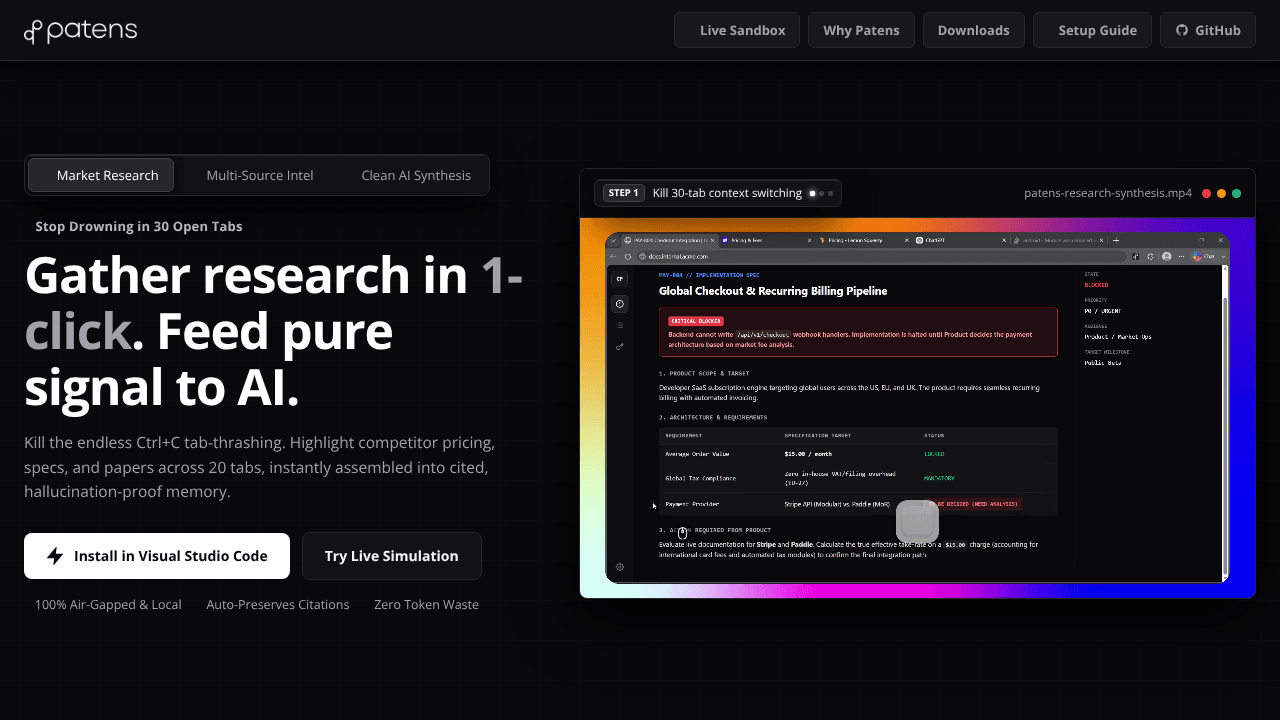Click the back arrow in the demo browser
Viewport: 1280px width, 720px height.
pos(614,257)
